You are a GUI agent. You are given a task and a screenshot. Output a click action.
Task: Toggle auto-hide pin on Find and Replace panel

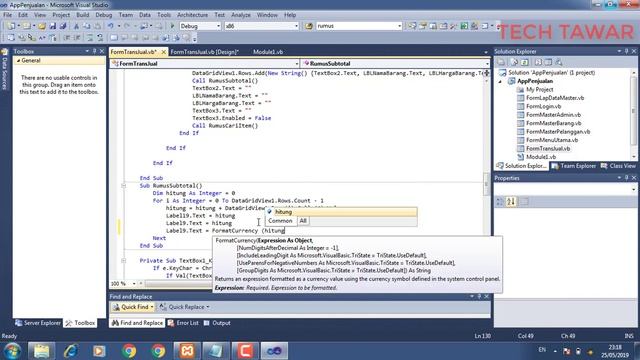pos(479,296)
